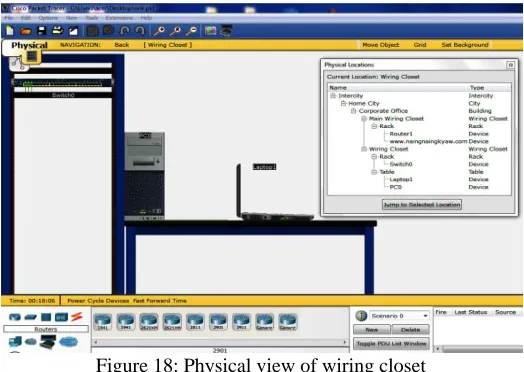
Task: Select the Connections lightning bolt icon
Action: [77, 316]
